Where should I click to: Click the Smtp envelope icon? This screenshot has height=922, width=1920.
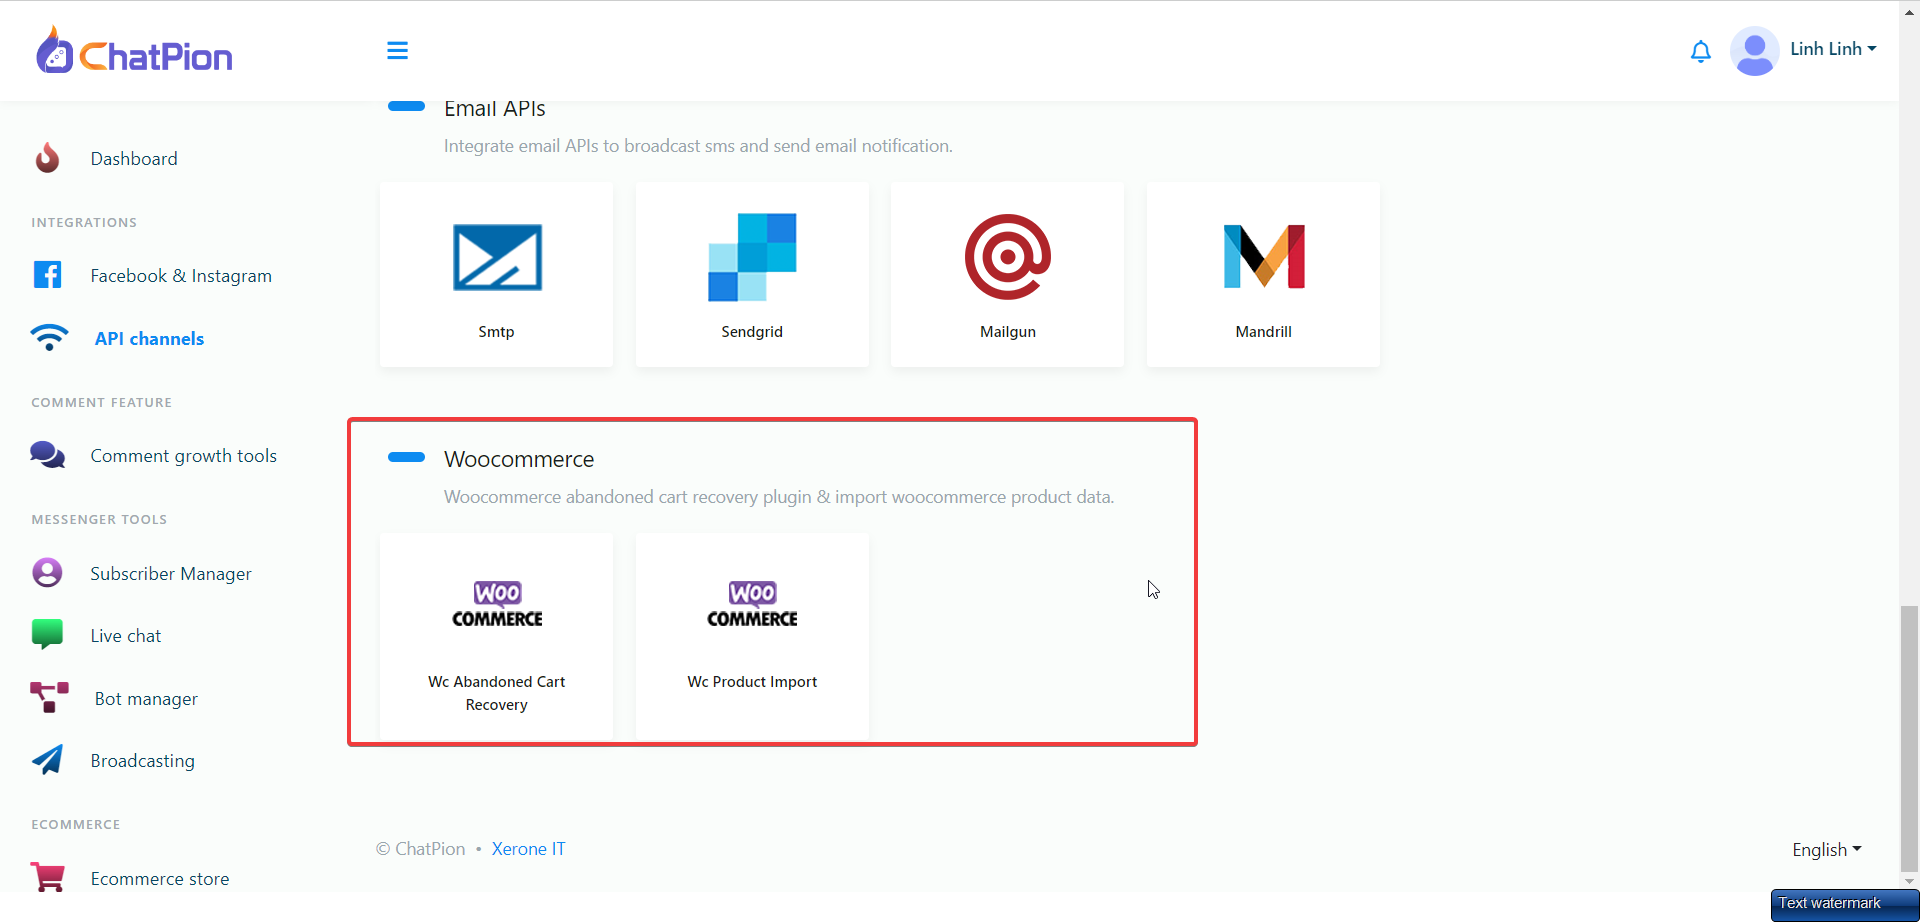tap(497, 257)
